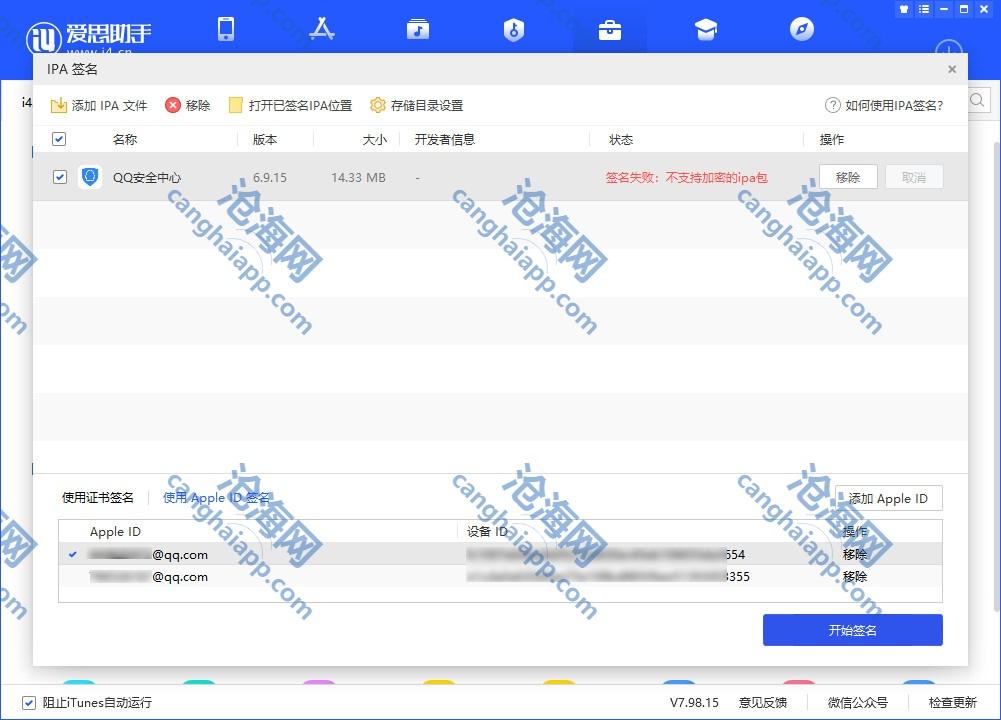Toggle 阻止iTunes自动运行 checkbox

tap(29, 702)
